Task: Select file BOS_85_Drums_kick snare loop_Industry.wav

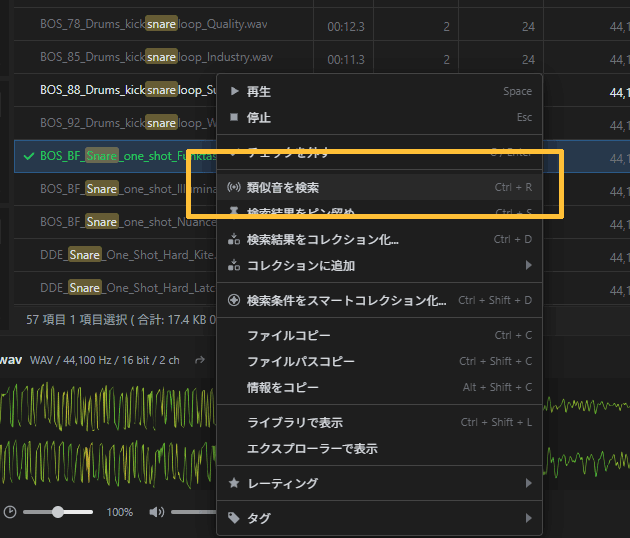Action: click(x=156, y=57)
